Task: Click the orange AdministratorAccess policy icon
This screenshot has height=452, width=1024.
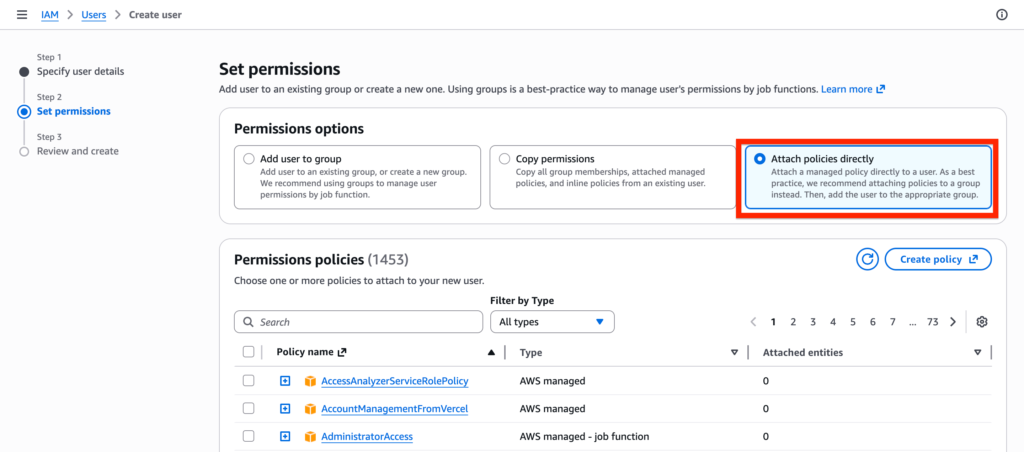Action: (311, 437)
